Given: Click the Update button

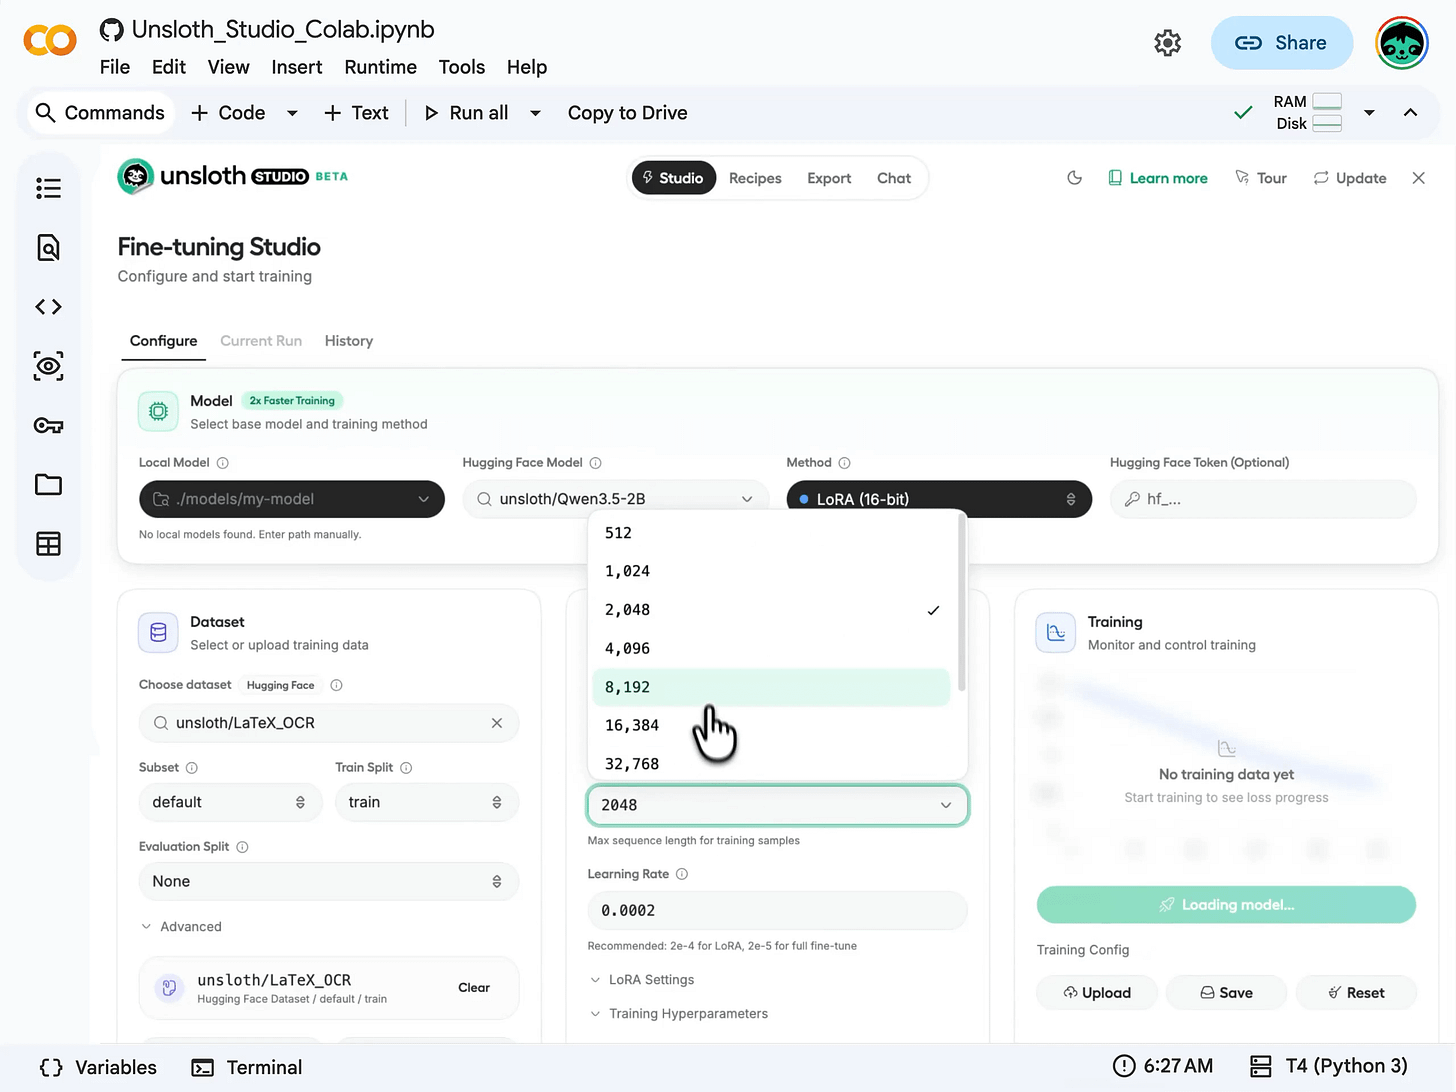Looking at the screenshot, I should pos(1350,178).
